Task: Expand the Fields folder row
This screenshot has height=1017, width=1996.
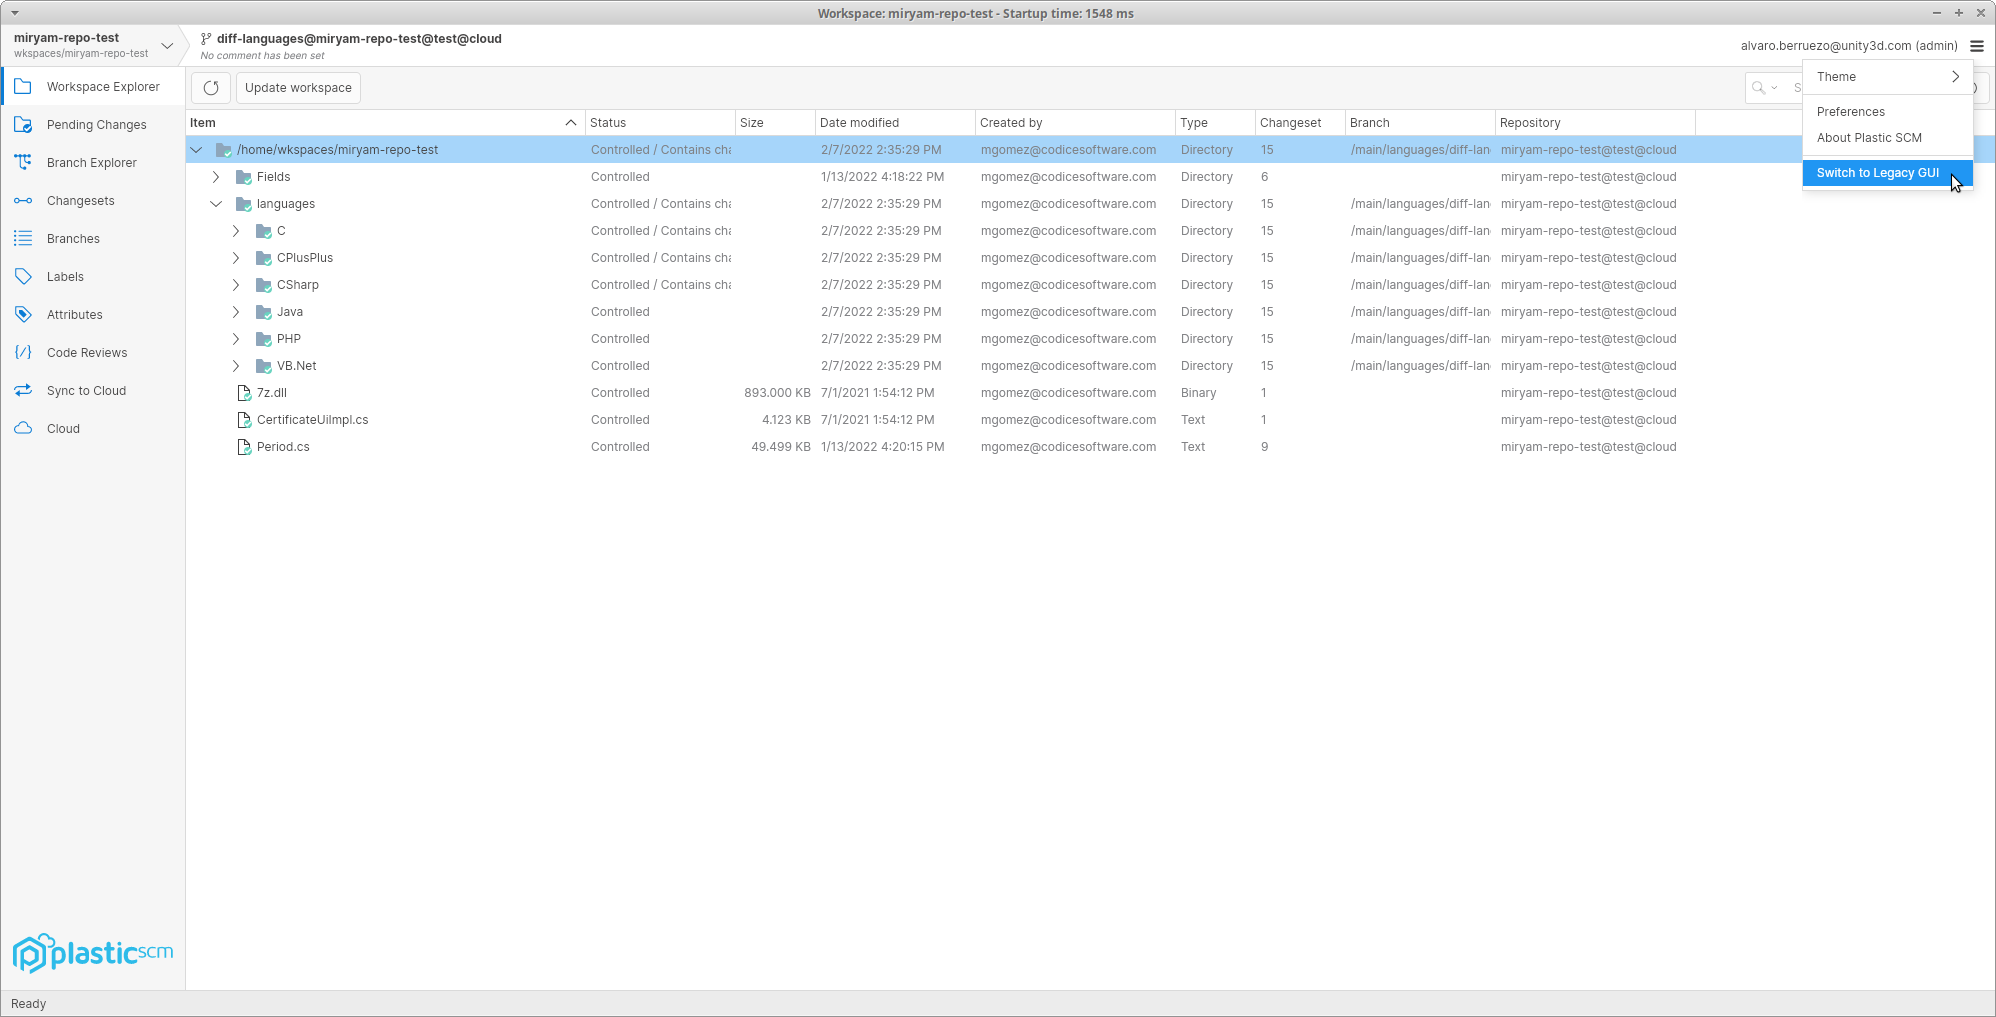Action: 216,176
